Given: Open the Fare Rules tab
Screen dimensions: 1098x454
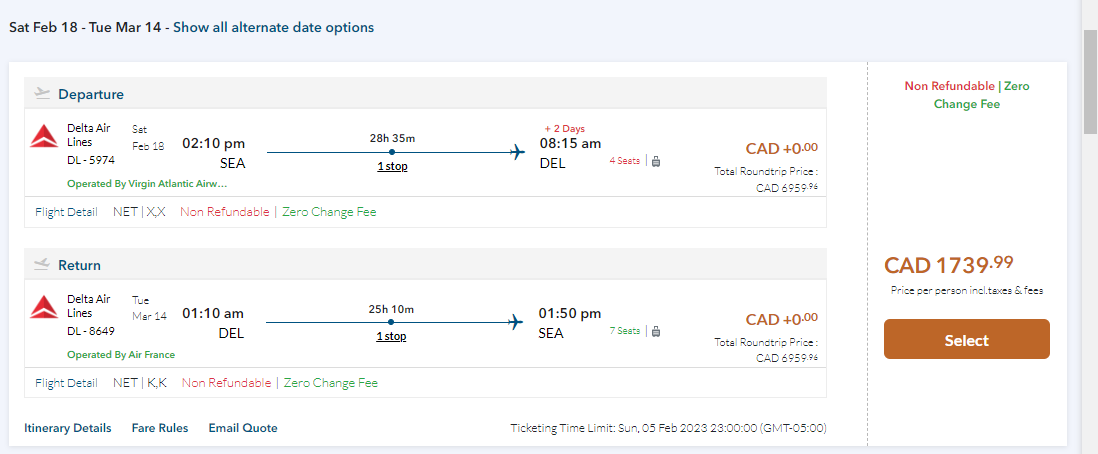Looking at the screenshot, I should pyautogui.click(x=160, y=428).
